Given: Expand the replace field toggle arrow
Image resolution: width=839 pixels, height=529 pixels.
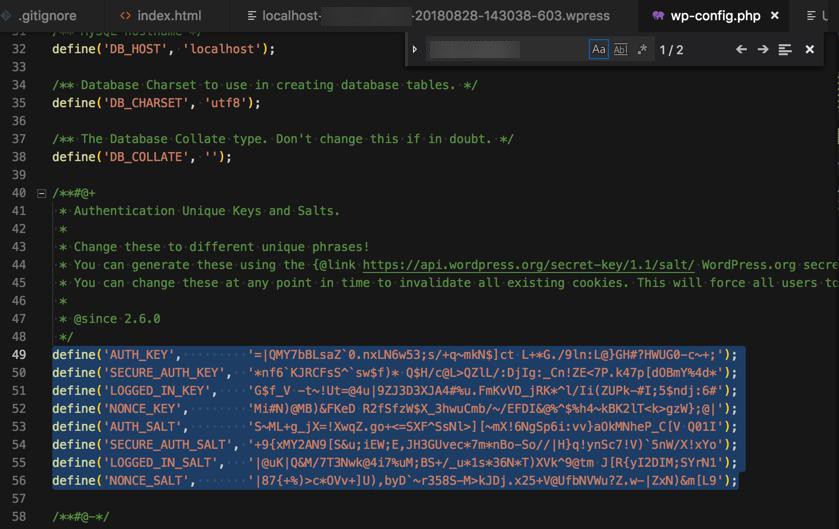Looking at the screenshot, I should click(x=415, y=49).
